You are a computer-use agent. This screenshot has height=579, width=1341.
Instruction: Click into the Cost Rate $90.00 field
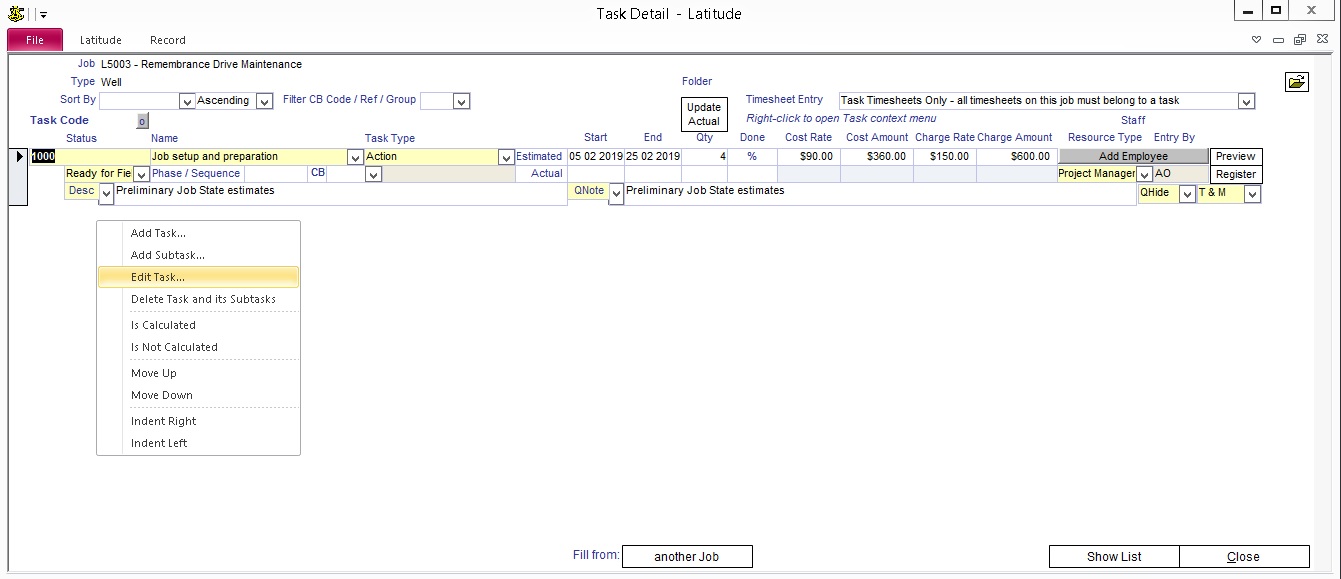click(808, 157)
